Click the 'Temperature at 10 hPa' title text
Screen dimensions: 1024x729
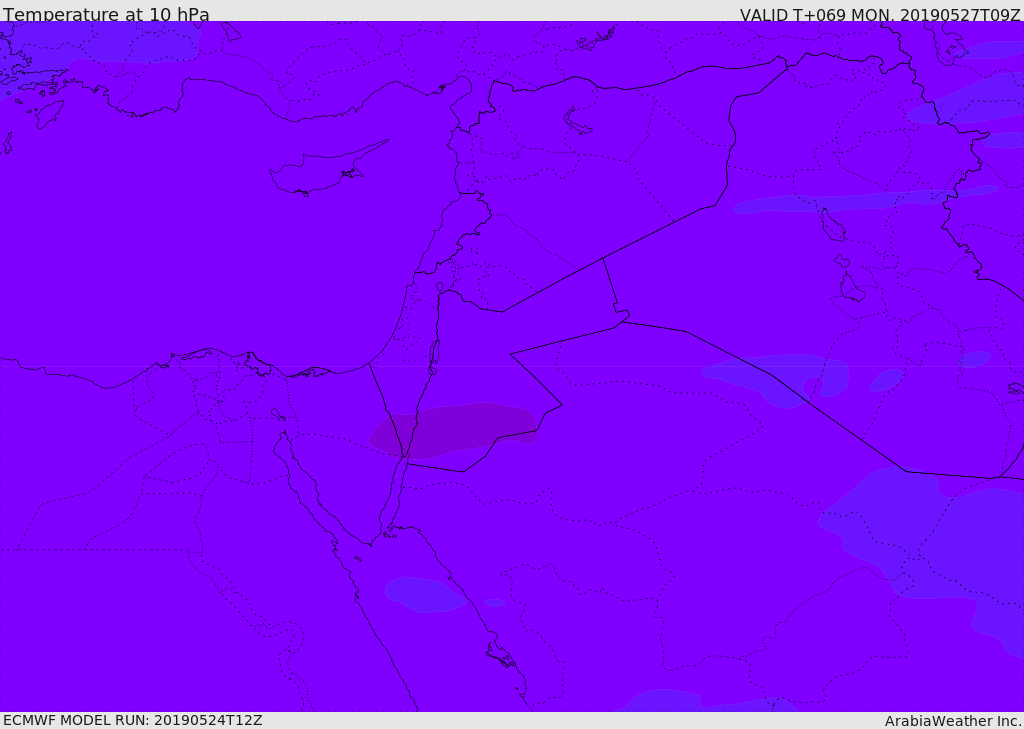click(x=106, y=14)
